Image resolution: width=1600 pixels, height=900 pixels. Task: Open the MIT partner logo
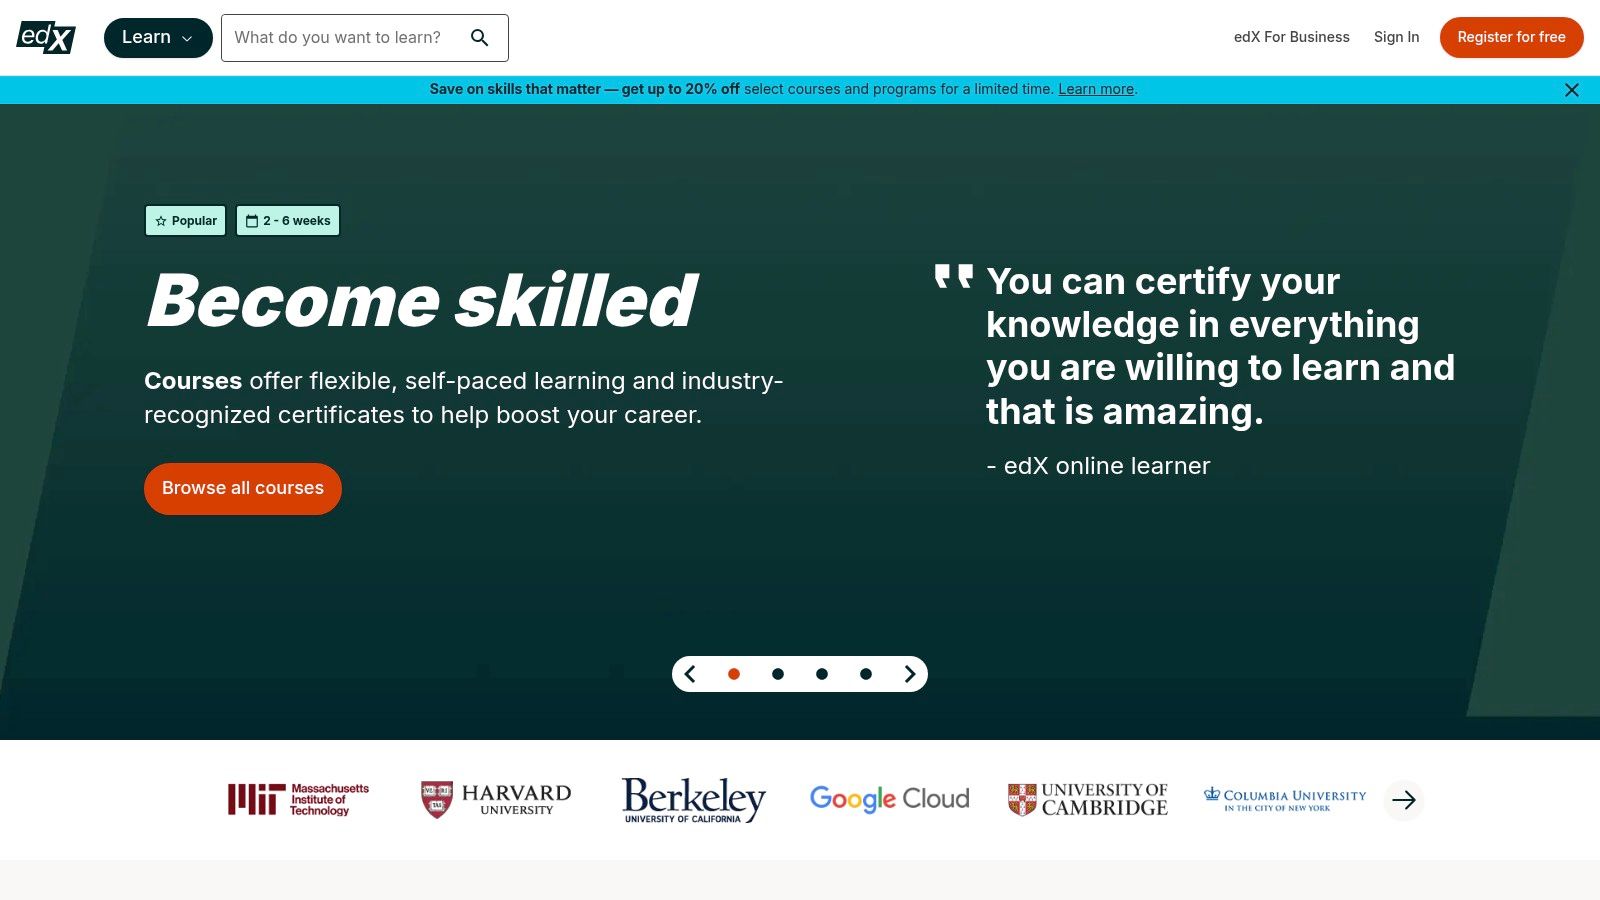298,799
